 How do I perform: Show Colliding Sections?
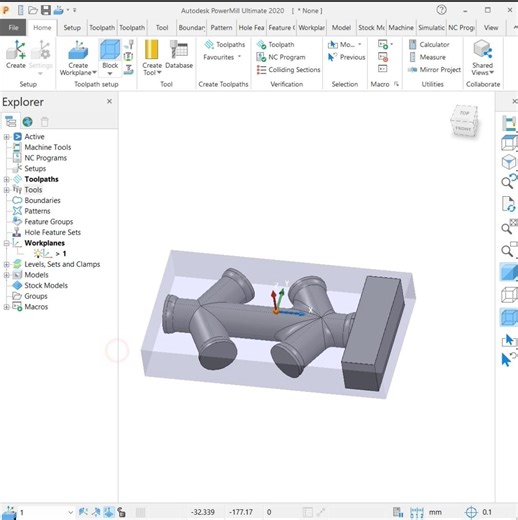[x=288, y=70]
